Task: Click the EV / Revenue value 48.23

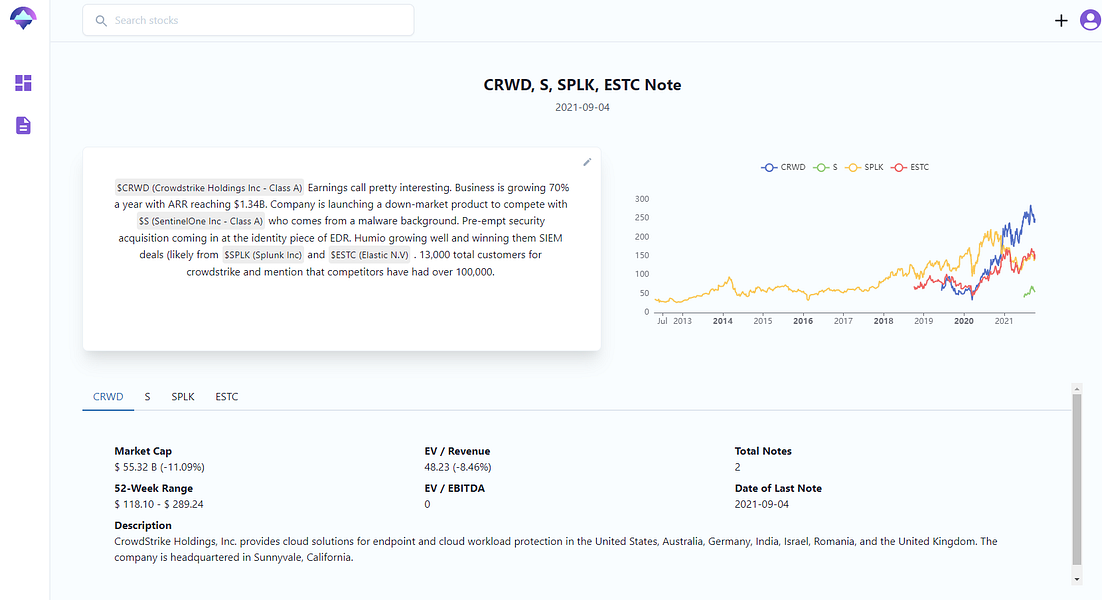Action: tap(458, 467)
